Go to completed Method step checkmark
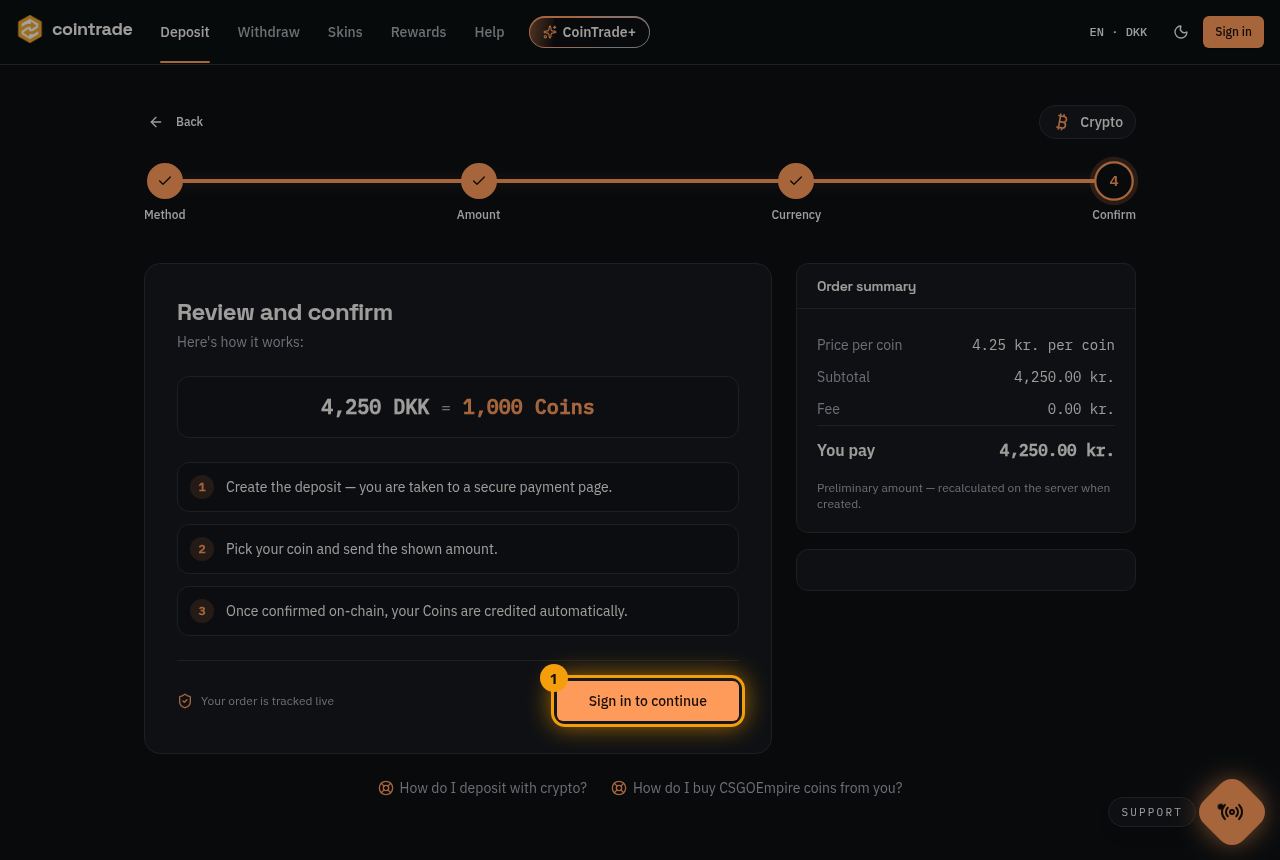This screenshot has width=1280, height=860. (x=165, y=181)
